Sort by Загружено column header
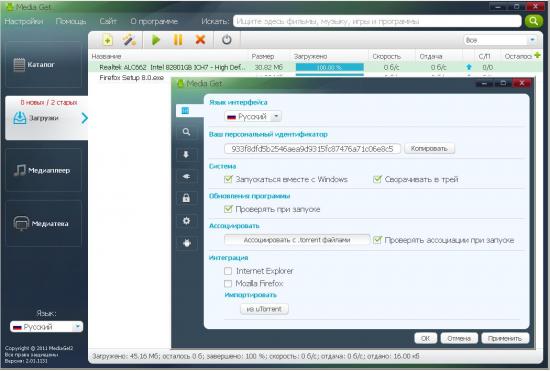This screenshot has width=550, height=371. 310,56
